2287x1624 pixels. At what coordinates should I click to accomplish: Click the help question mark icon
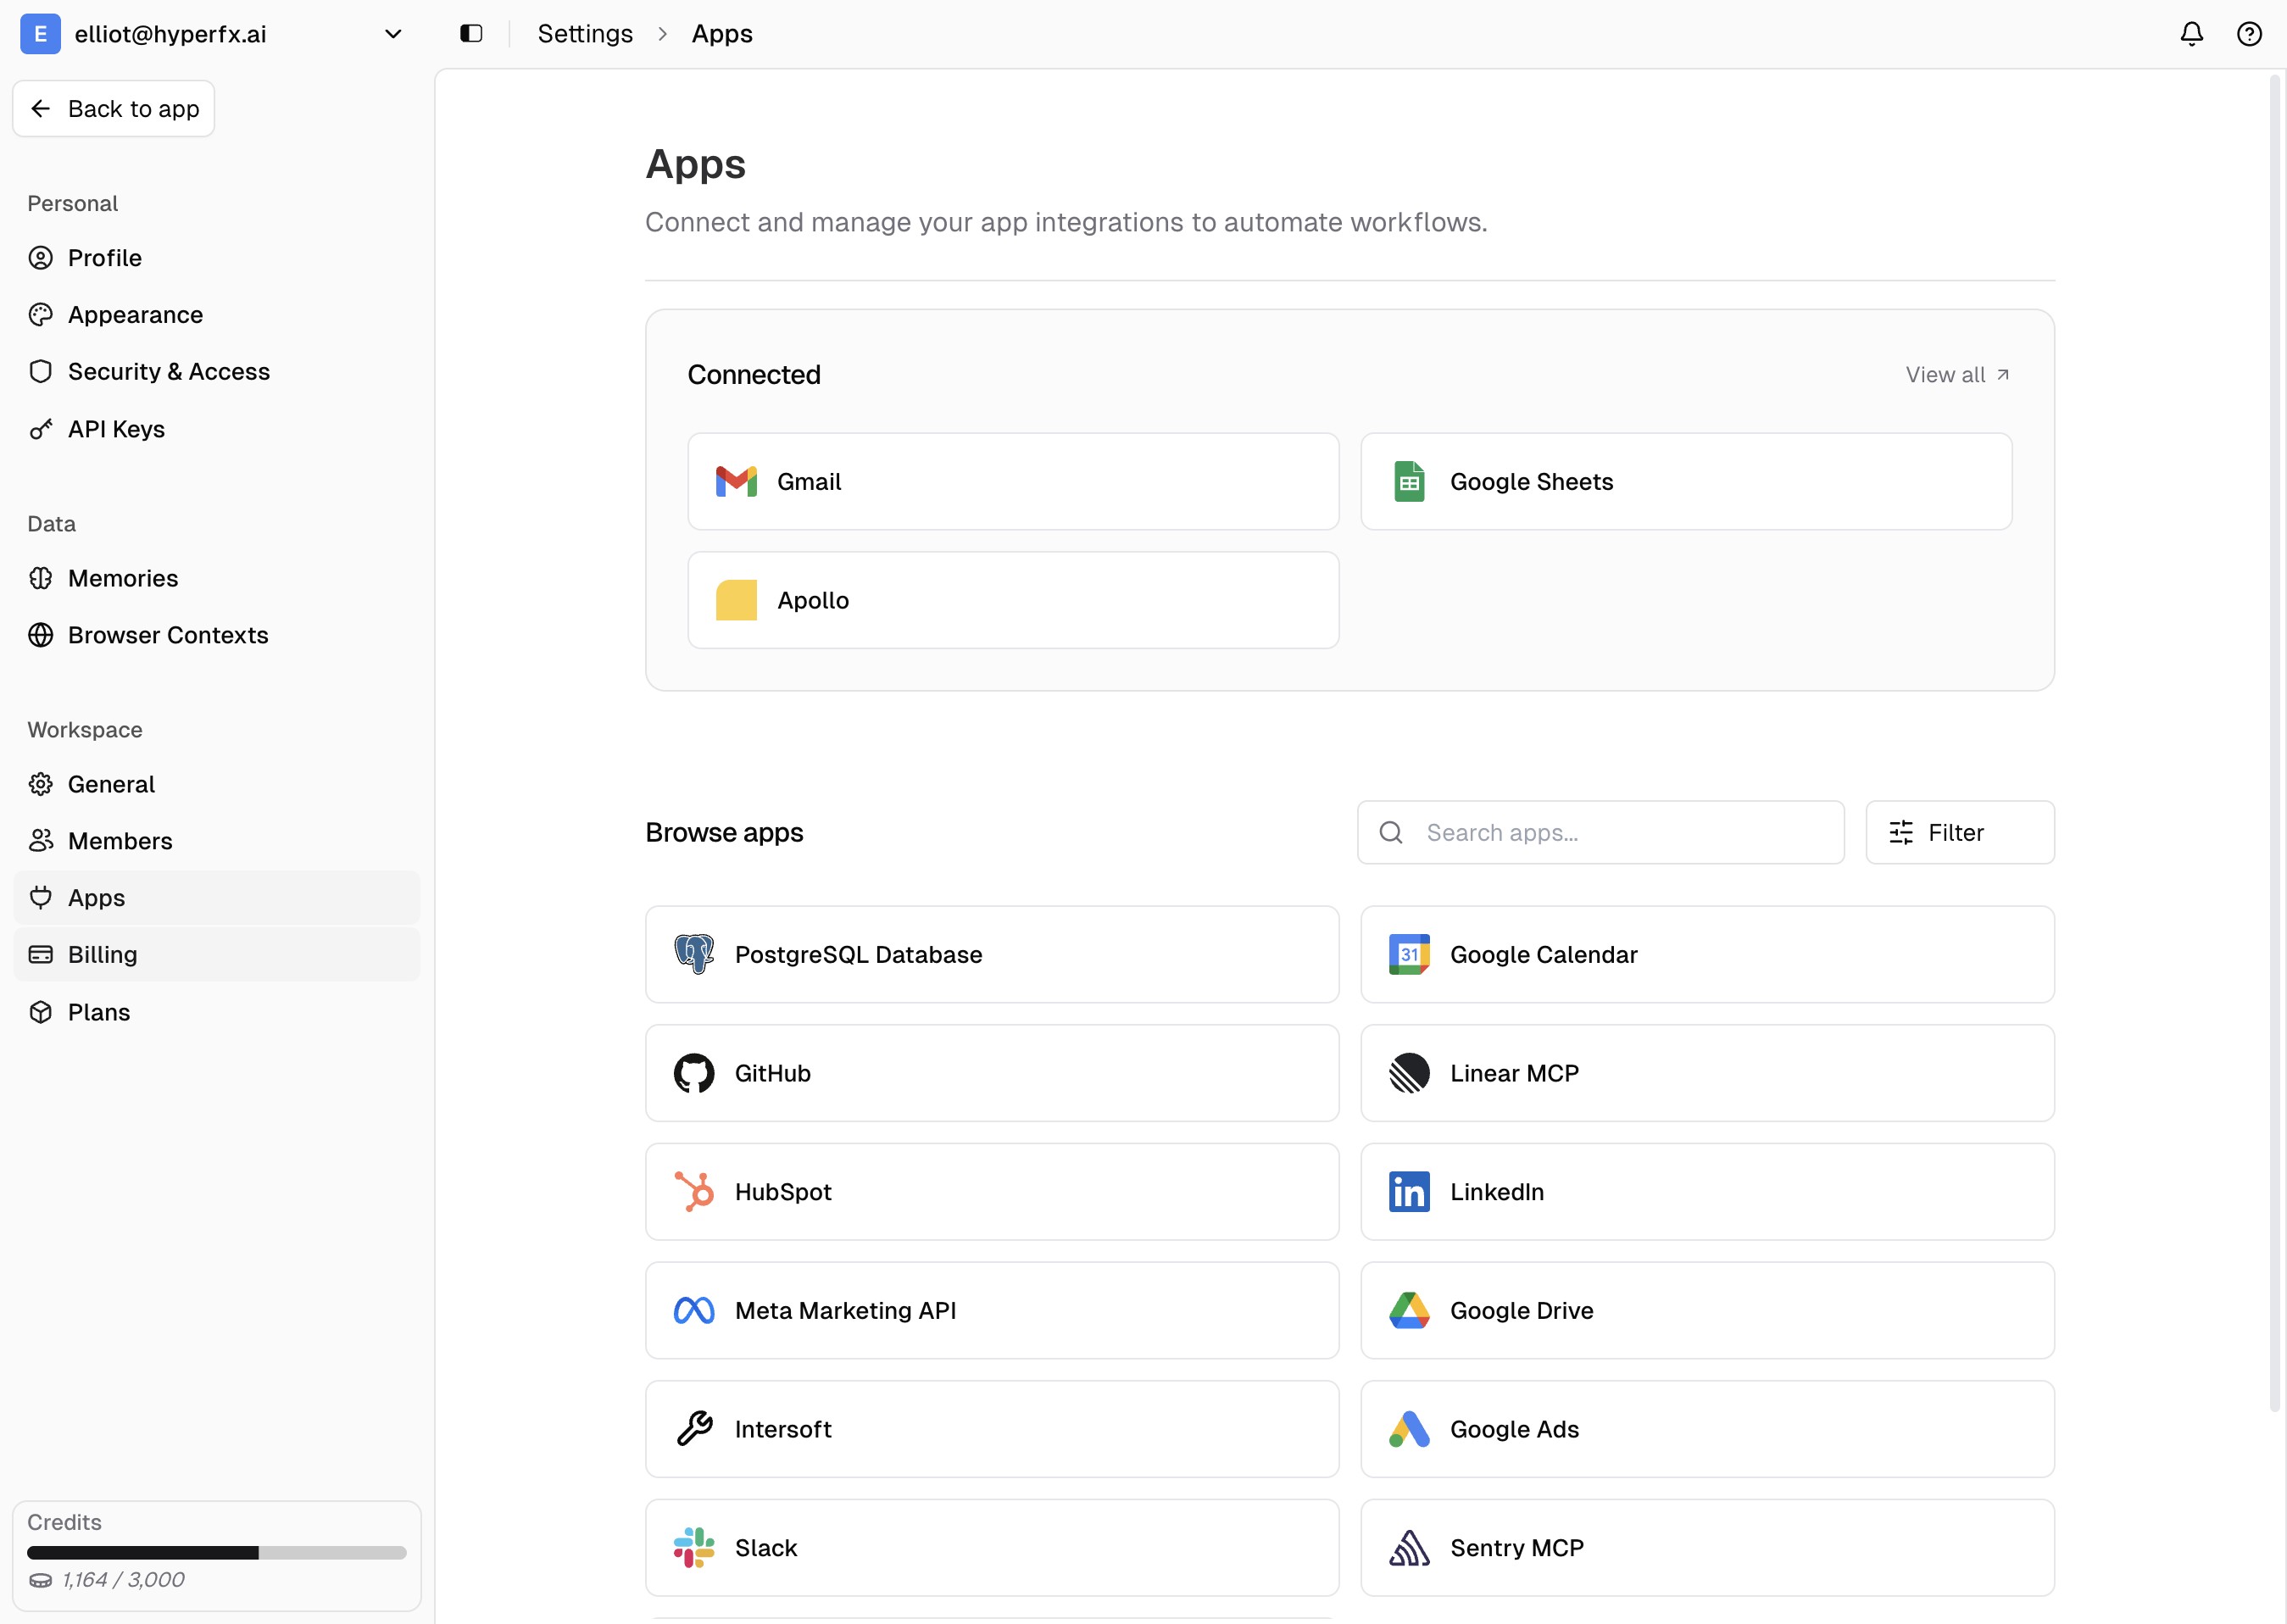click(2249, 33)
